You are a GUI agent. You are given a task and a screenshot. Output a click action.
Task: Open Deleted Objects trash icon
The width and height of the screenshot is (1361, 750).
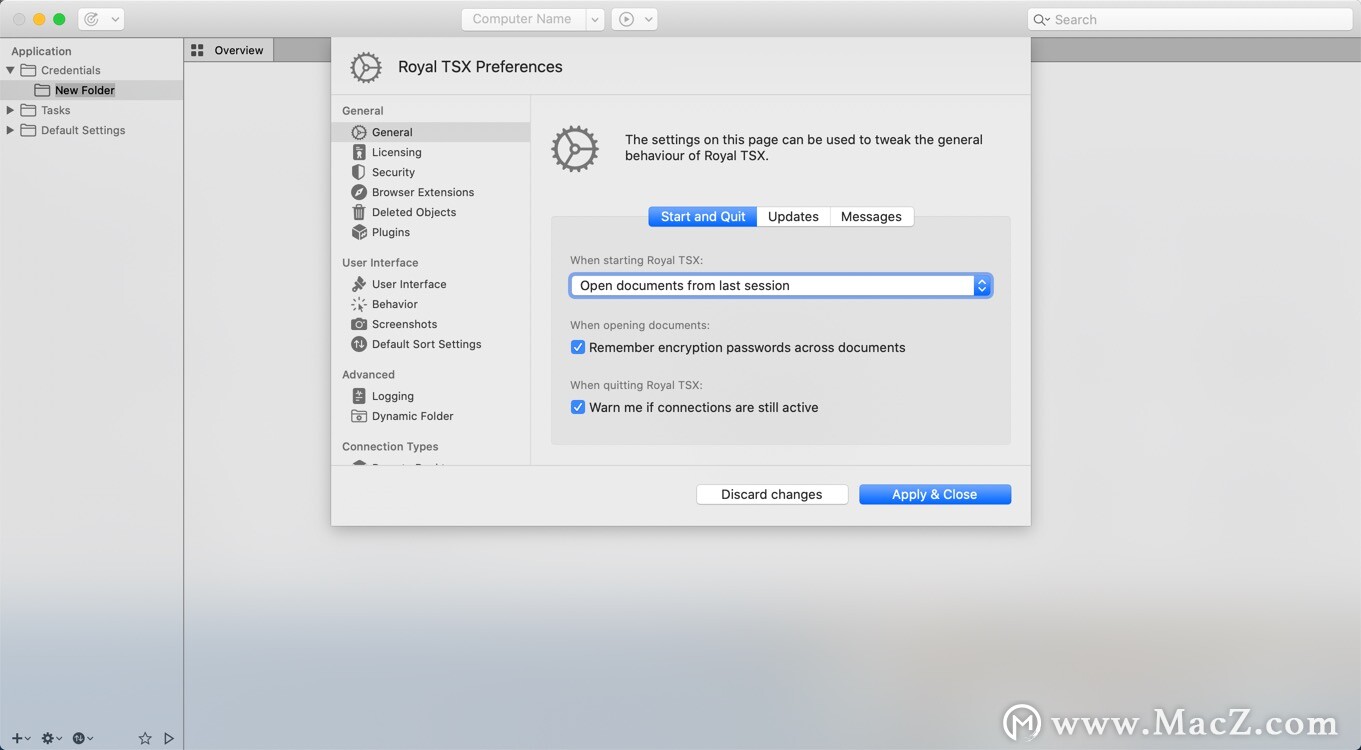click(359, 212)
